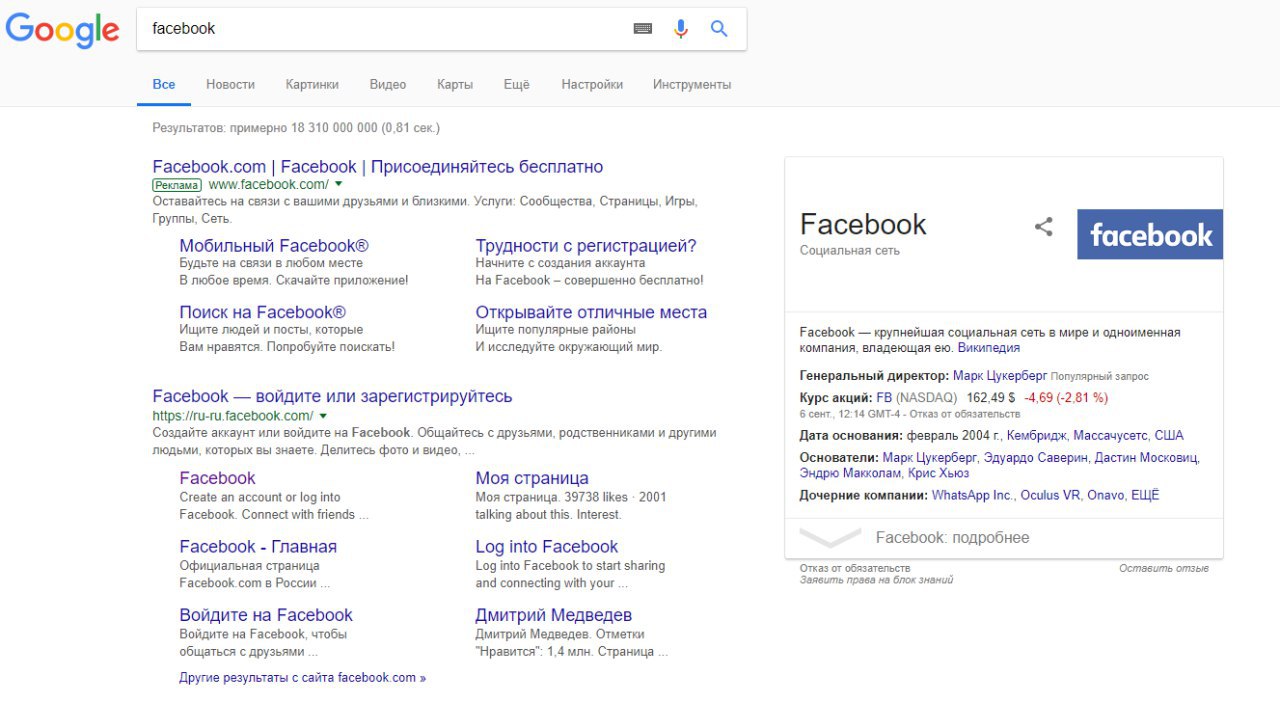The height and width of the screenshot is (702, 1280).
Task: Open the on-screen keyboard icon
Action: click(643, 29)
